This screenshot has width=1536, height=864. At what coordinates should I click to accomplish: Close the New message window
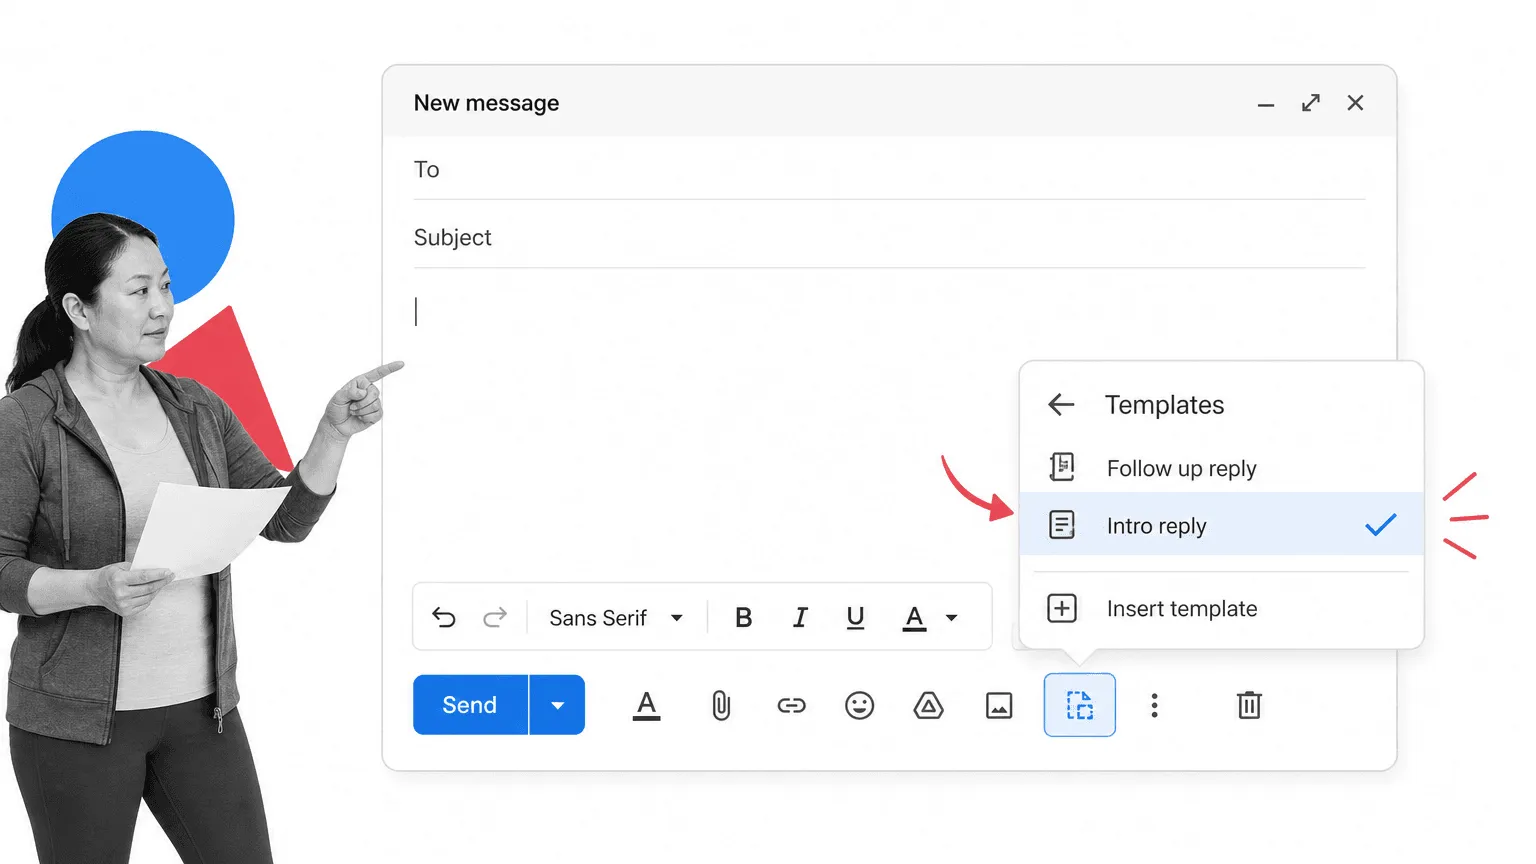[1355, 103]
